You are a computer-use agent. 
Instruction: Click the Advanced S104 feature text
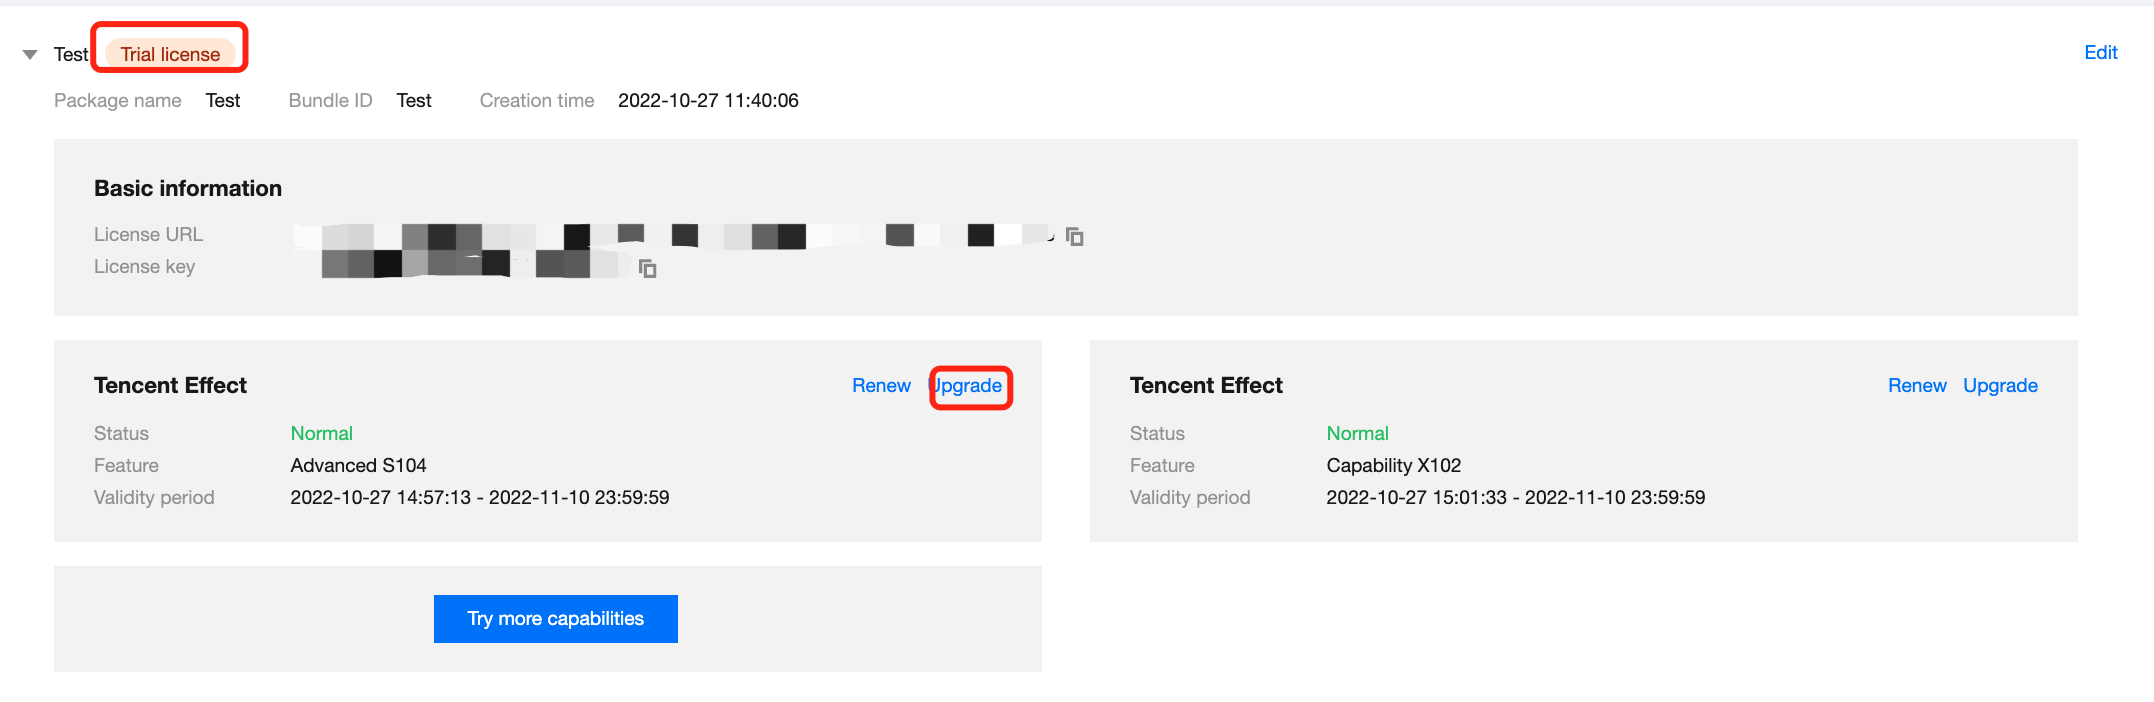[x=358, y=466]
